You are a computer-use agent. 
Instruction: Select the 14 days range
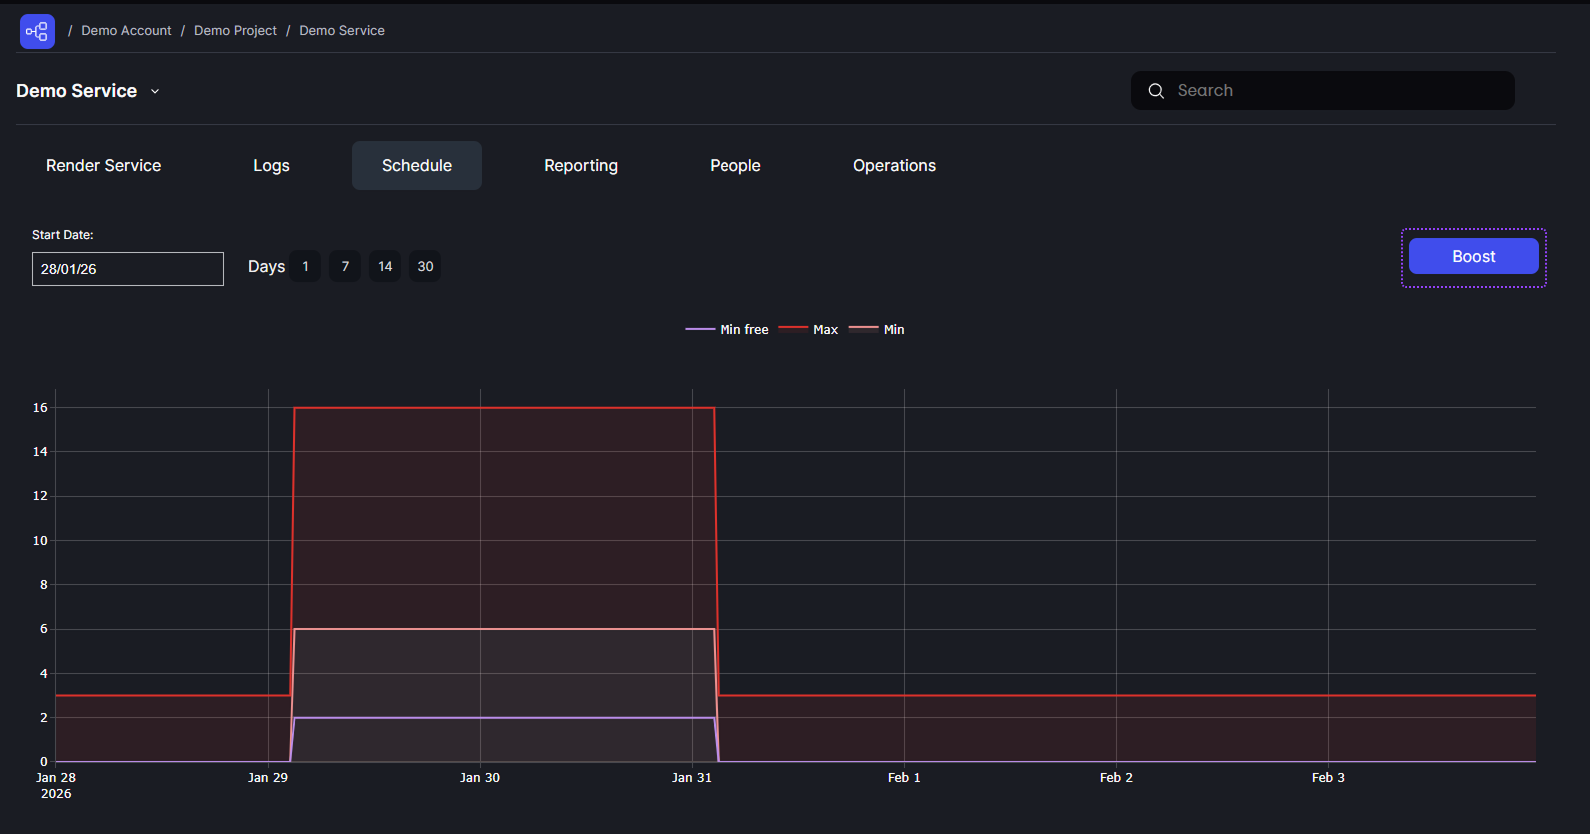[x=385, y=267]
